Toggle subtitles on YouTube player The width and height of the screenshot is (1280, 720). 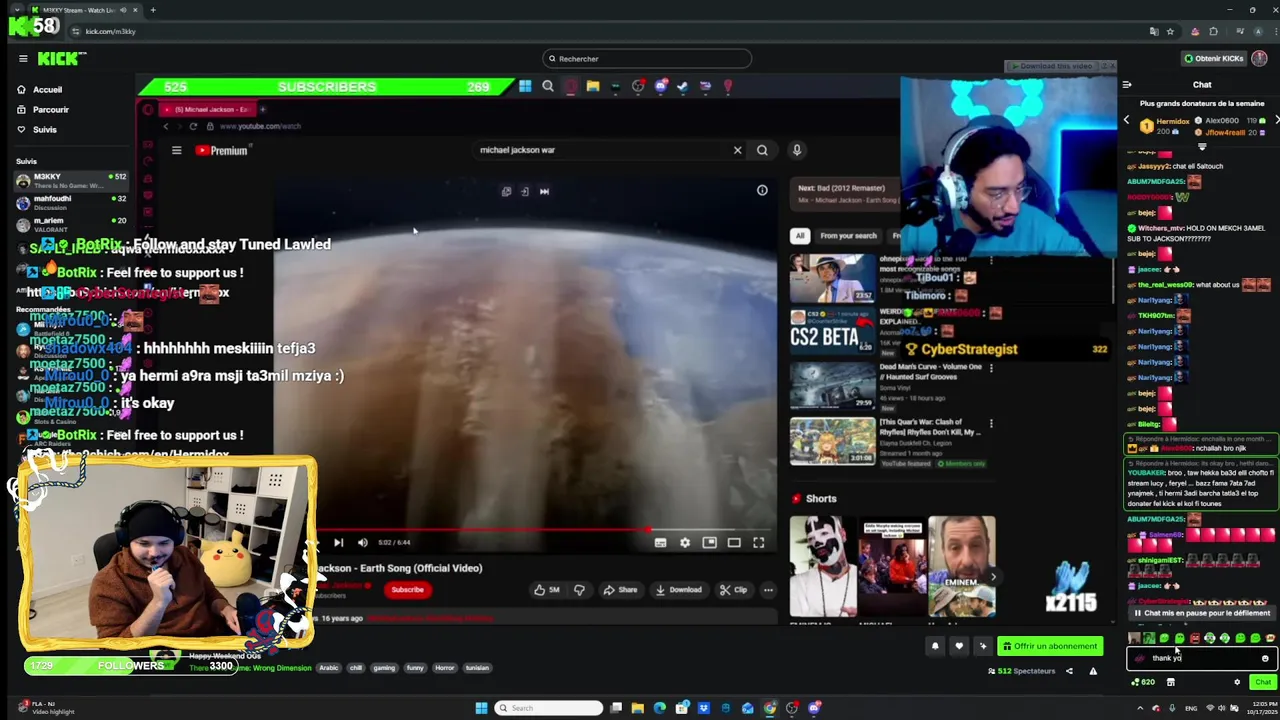coord(660,542)
